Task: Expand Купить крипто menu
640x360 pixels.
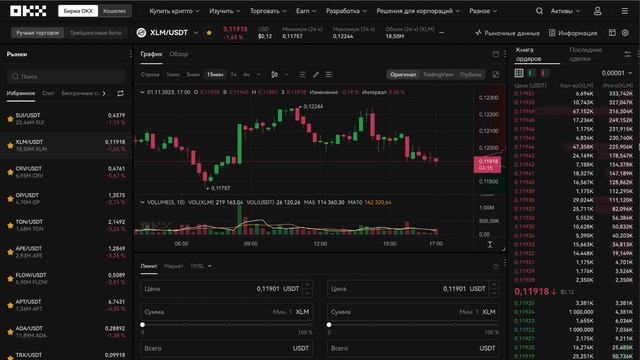Action: [x=174, y=11]
